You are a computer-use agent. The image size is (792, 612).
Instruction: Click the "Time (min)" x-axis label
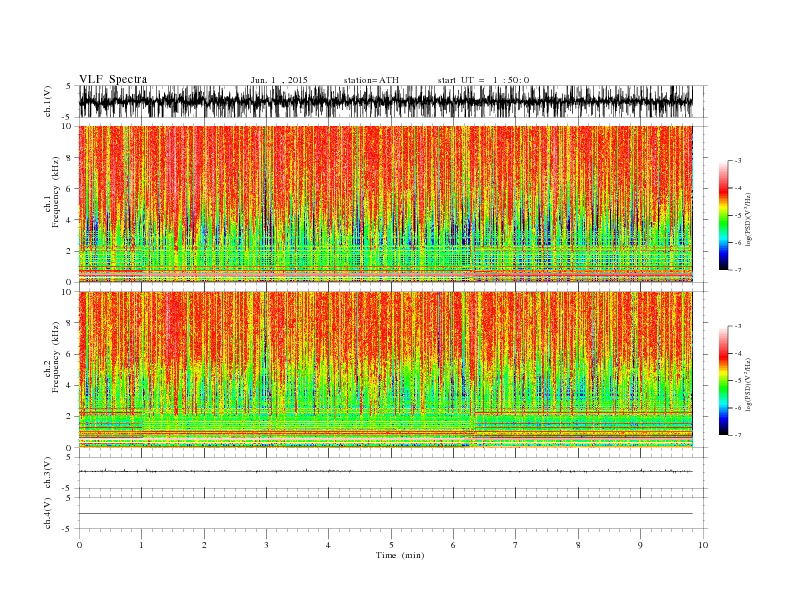(x=400, y=555)
